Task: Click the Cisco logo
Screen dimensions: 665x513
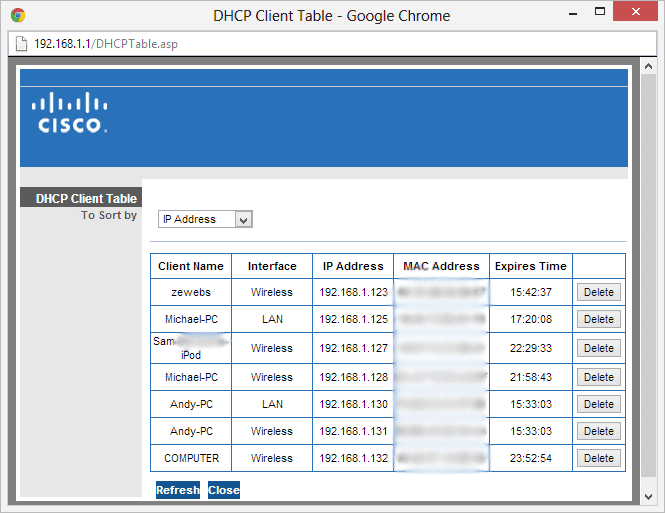Action: click(69, 113)
